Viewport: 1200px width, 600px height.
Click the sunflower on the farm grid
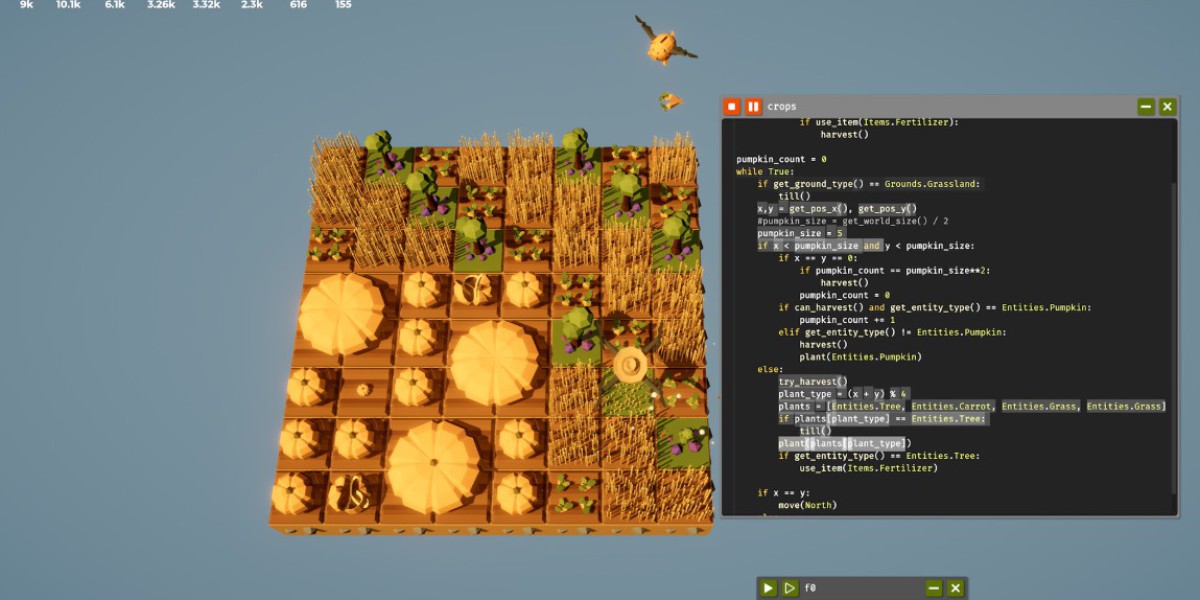(x=630, y=367)
